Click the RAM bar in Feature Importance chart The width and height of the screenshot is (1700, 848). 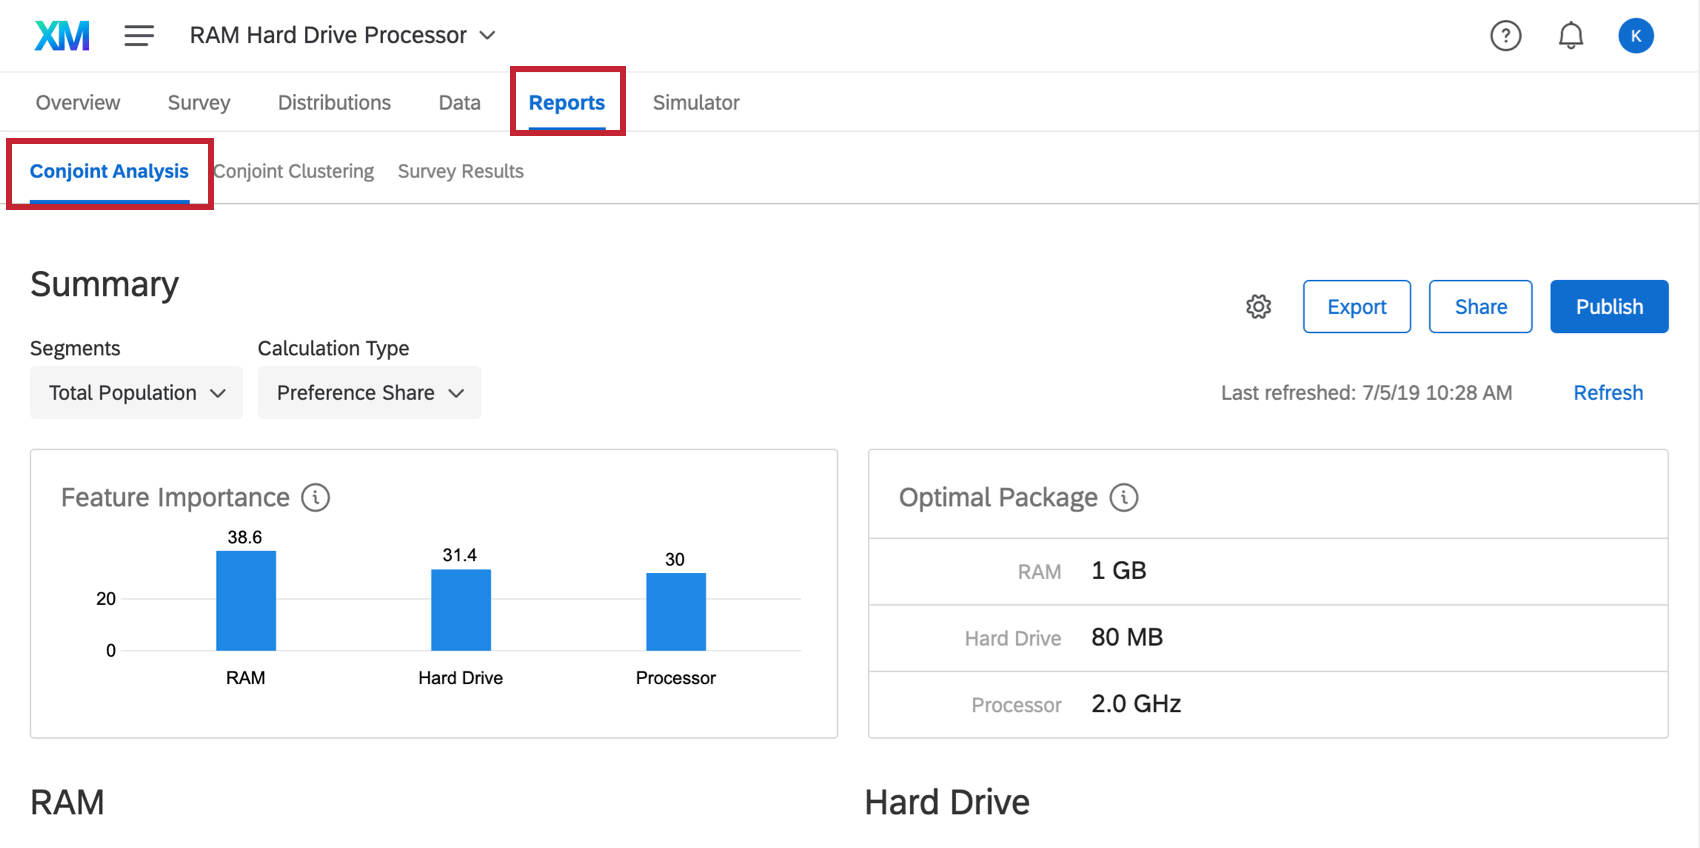pyautogui.click(x=246, y=600)
